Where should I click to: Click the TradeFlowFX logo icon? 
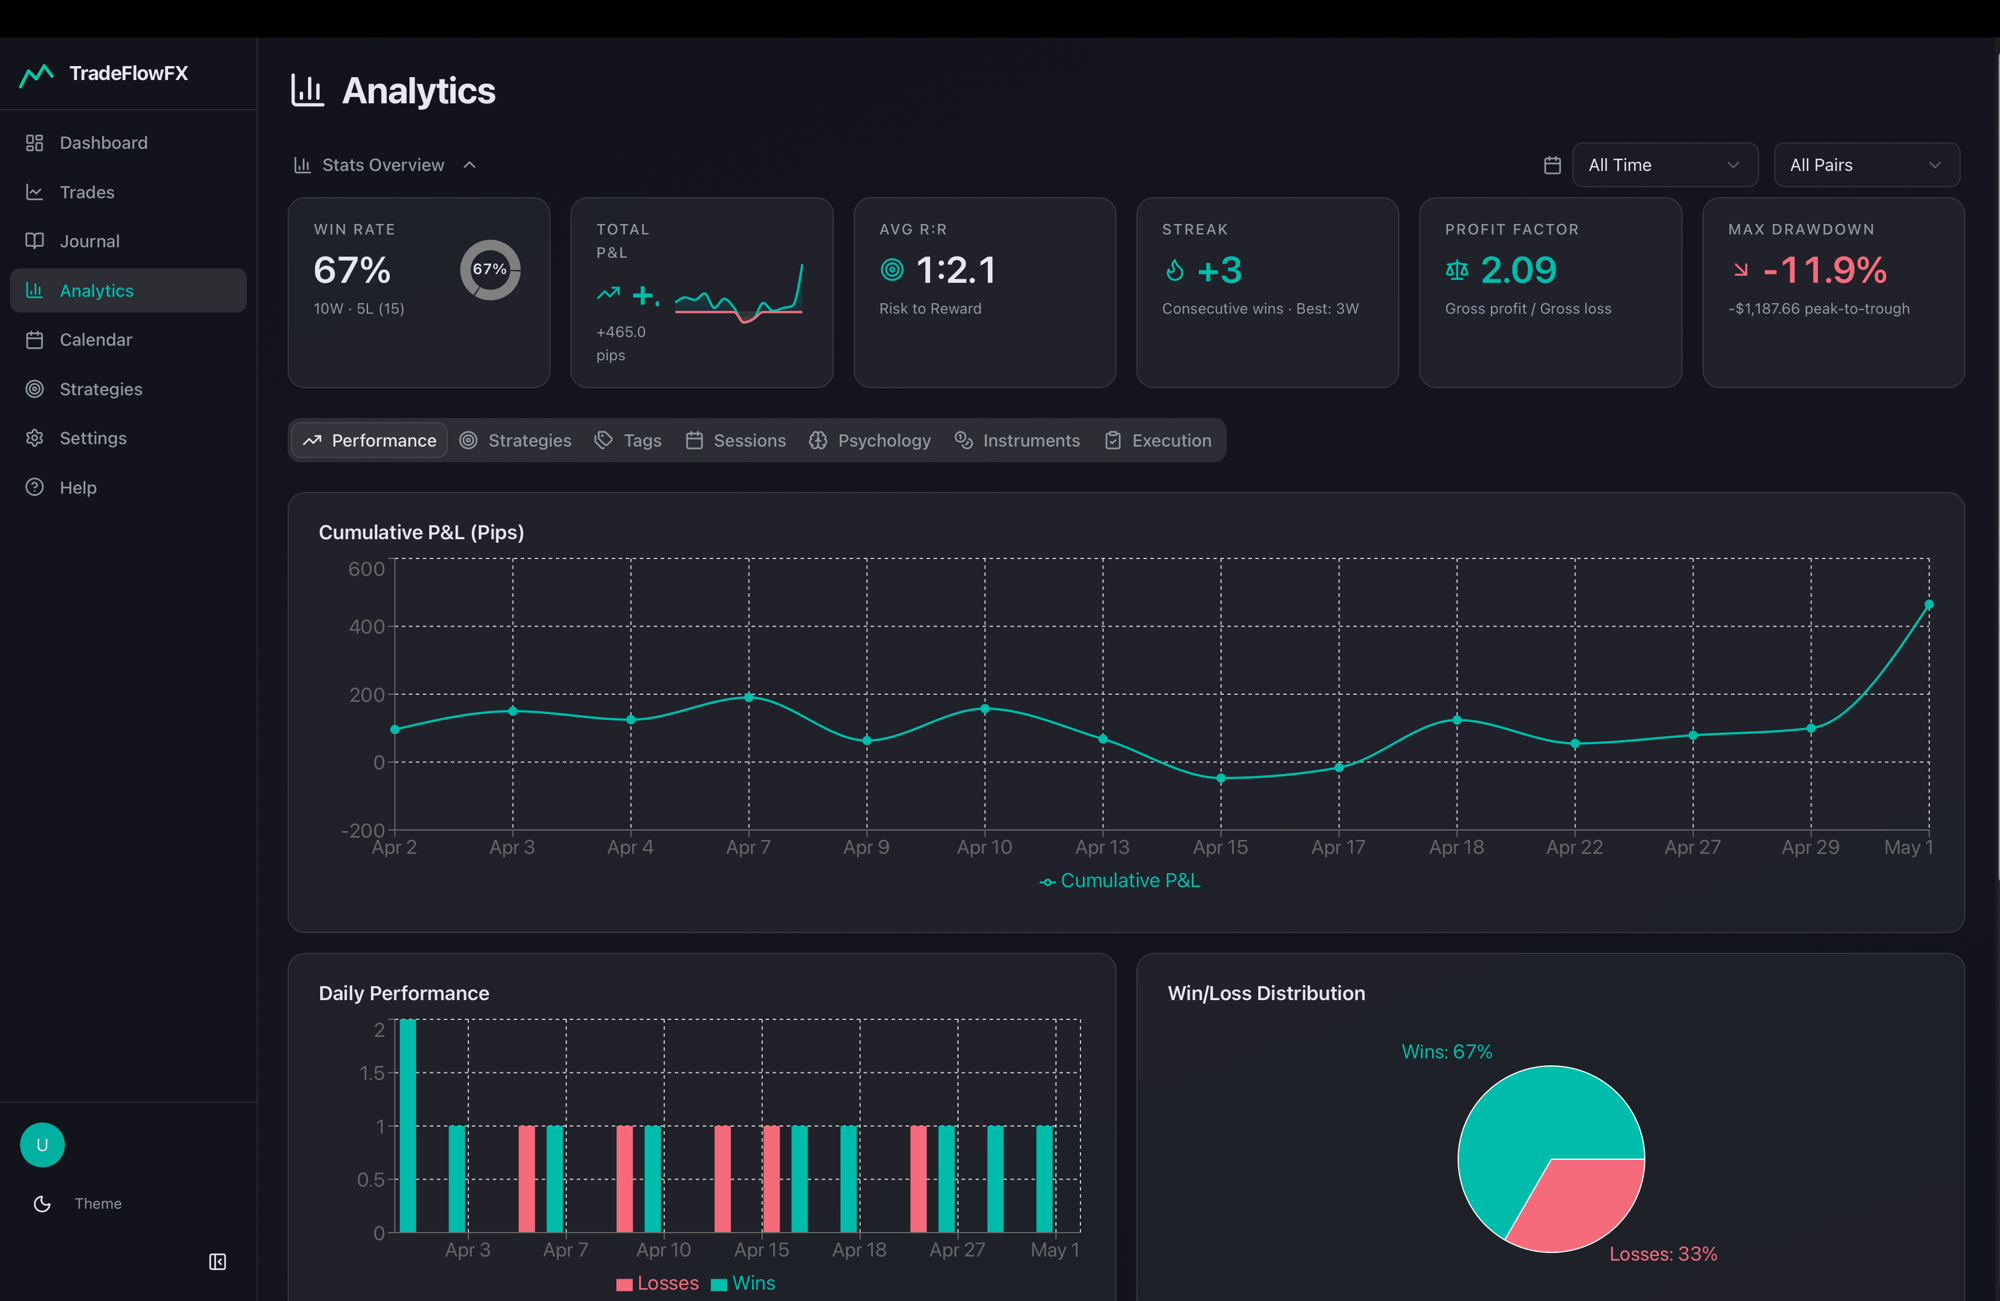click(x=36, y=74)
